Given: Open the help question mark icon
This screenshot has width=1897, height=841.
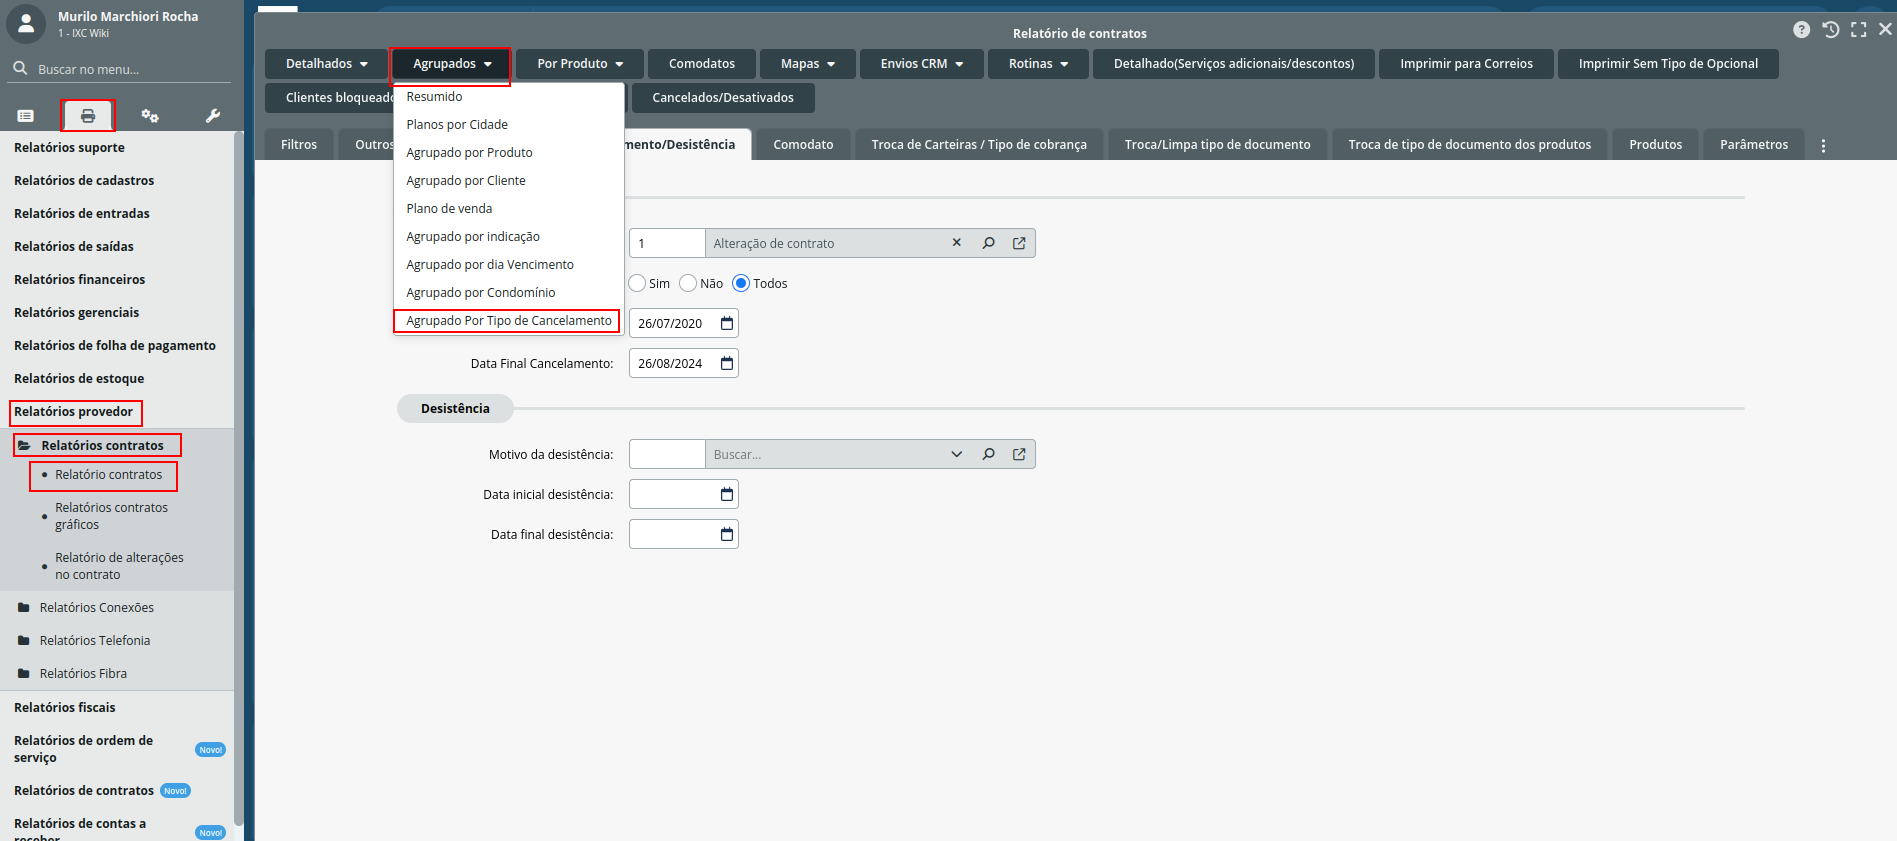Looking at the screenshot, I should [1801, 30].
